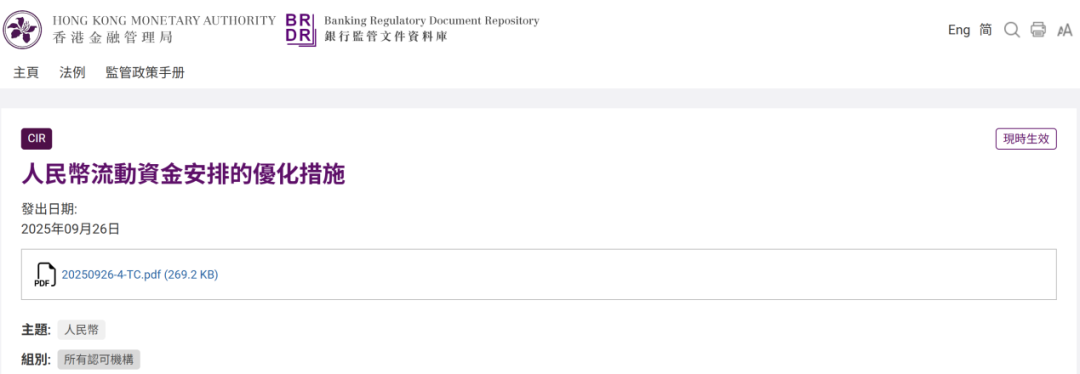The height and width of the screenshot is (374, 1080).
Task: Click the issue date 2025年09月26日
Action: (x=70, y=229)
